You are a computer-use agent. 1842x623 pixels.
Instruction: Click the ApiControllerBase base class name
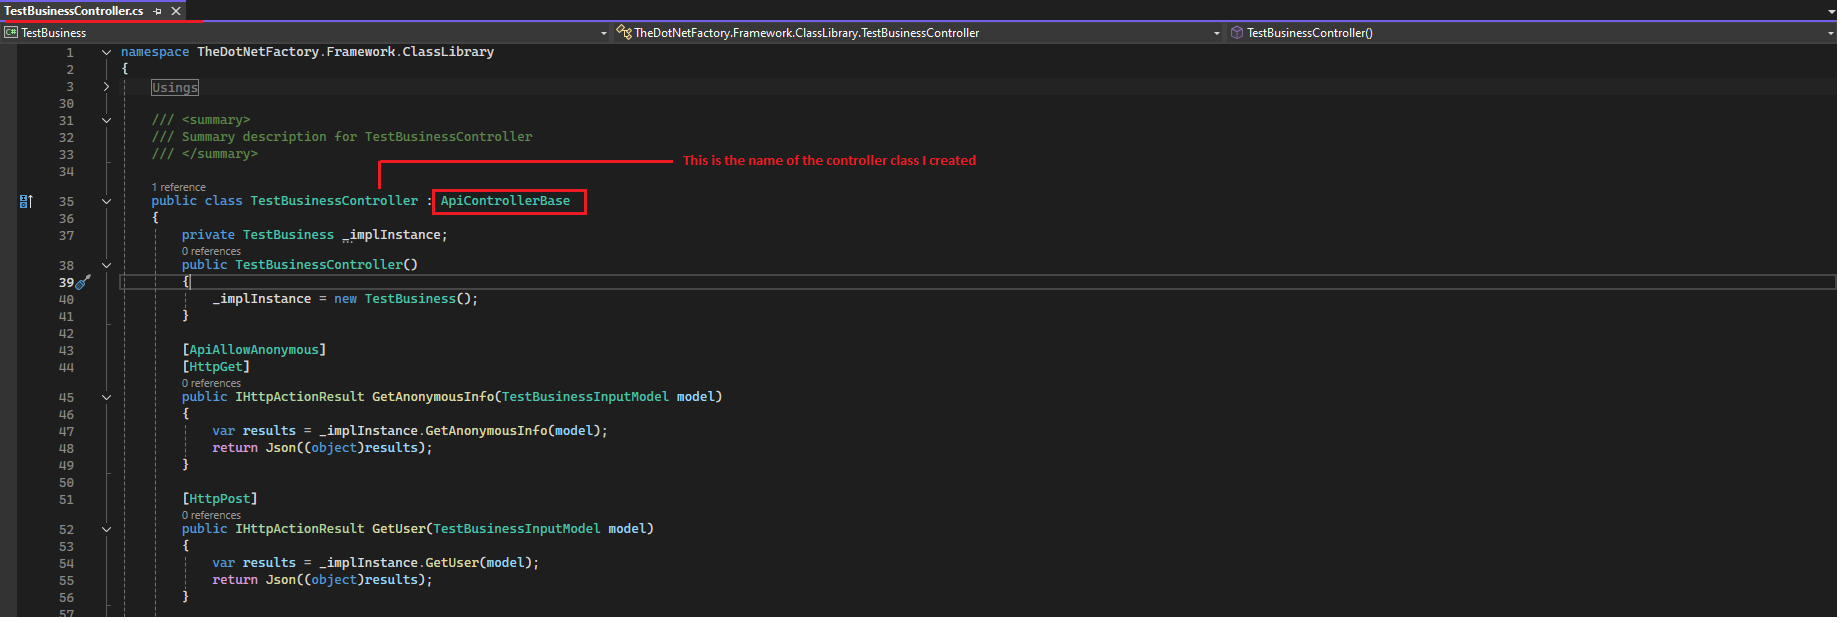505,201
